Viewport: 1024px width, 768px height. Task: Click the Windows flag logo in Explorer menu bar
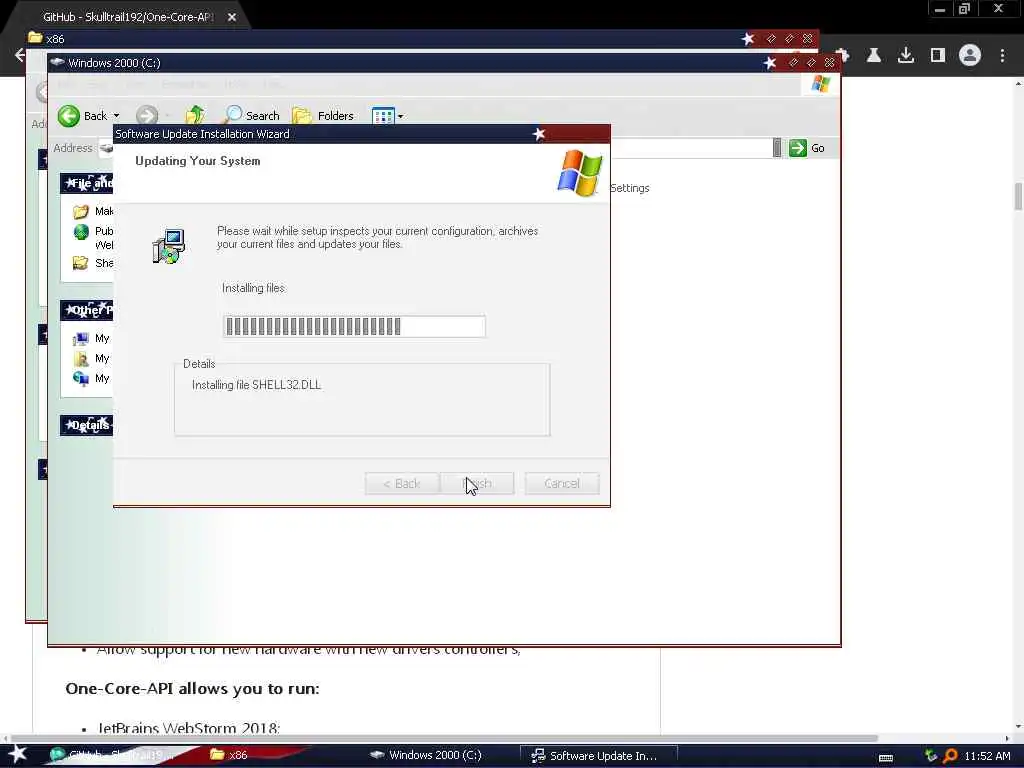(820, 84)
